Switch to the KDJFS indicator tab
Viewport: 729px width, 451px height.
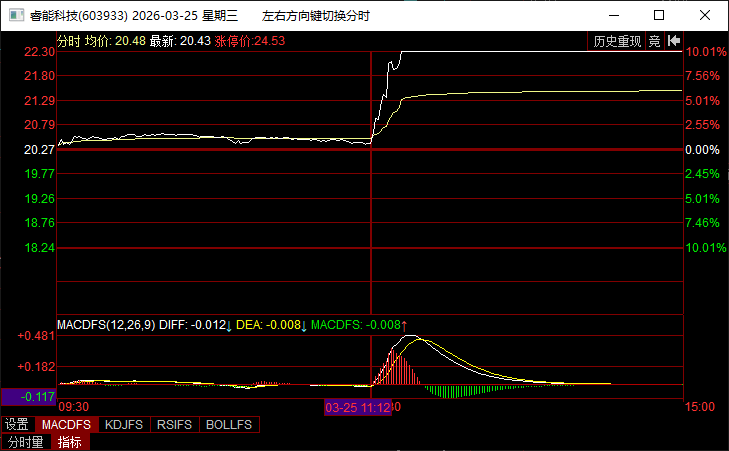click(x=123, y=425)
